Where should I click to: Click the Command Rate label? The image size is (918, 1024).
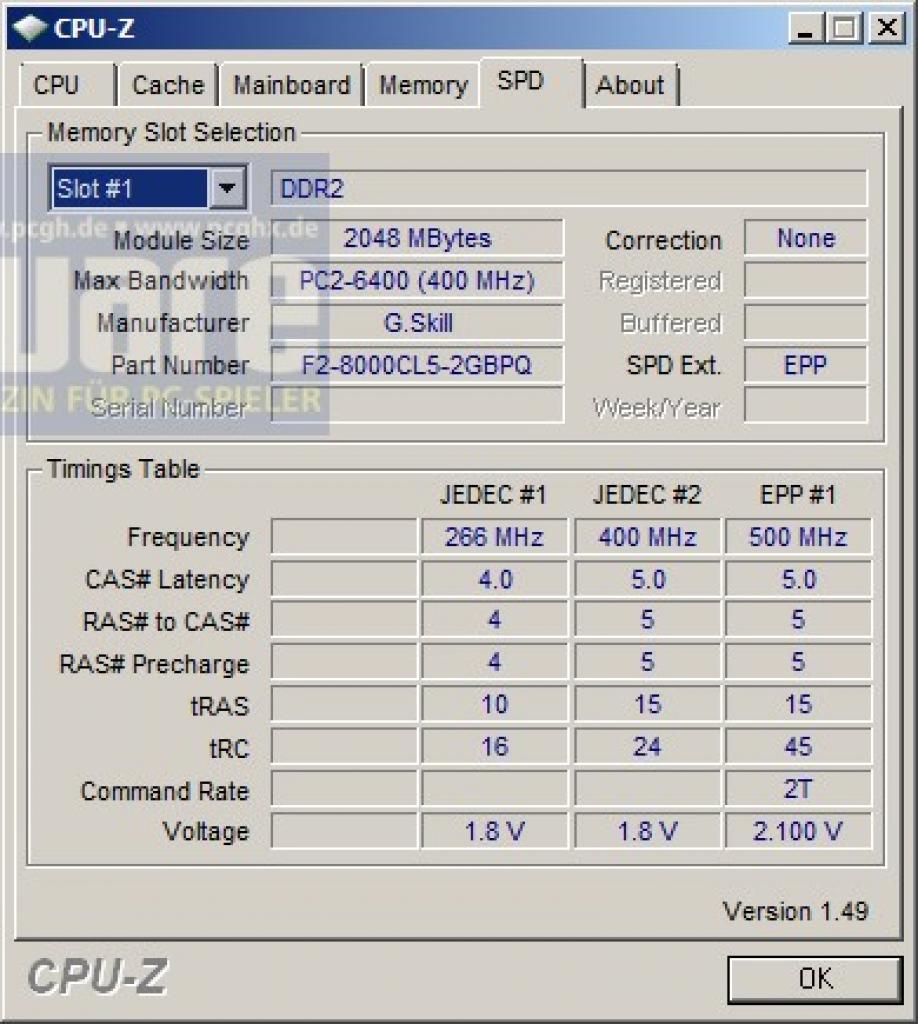click(165, 791)
